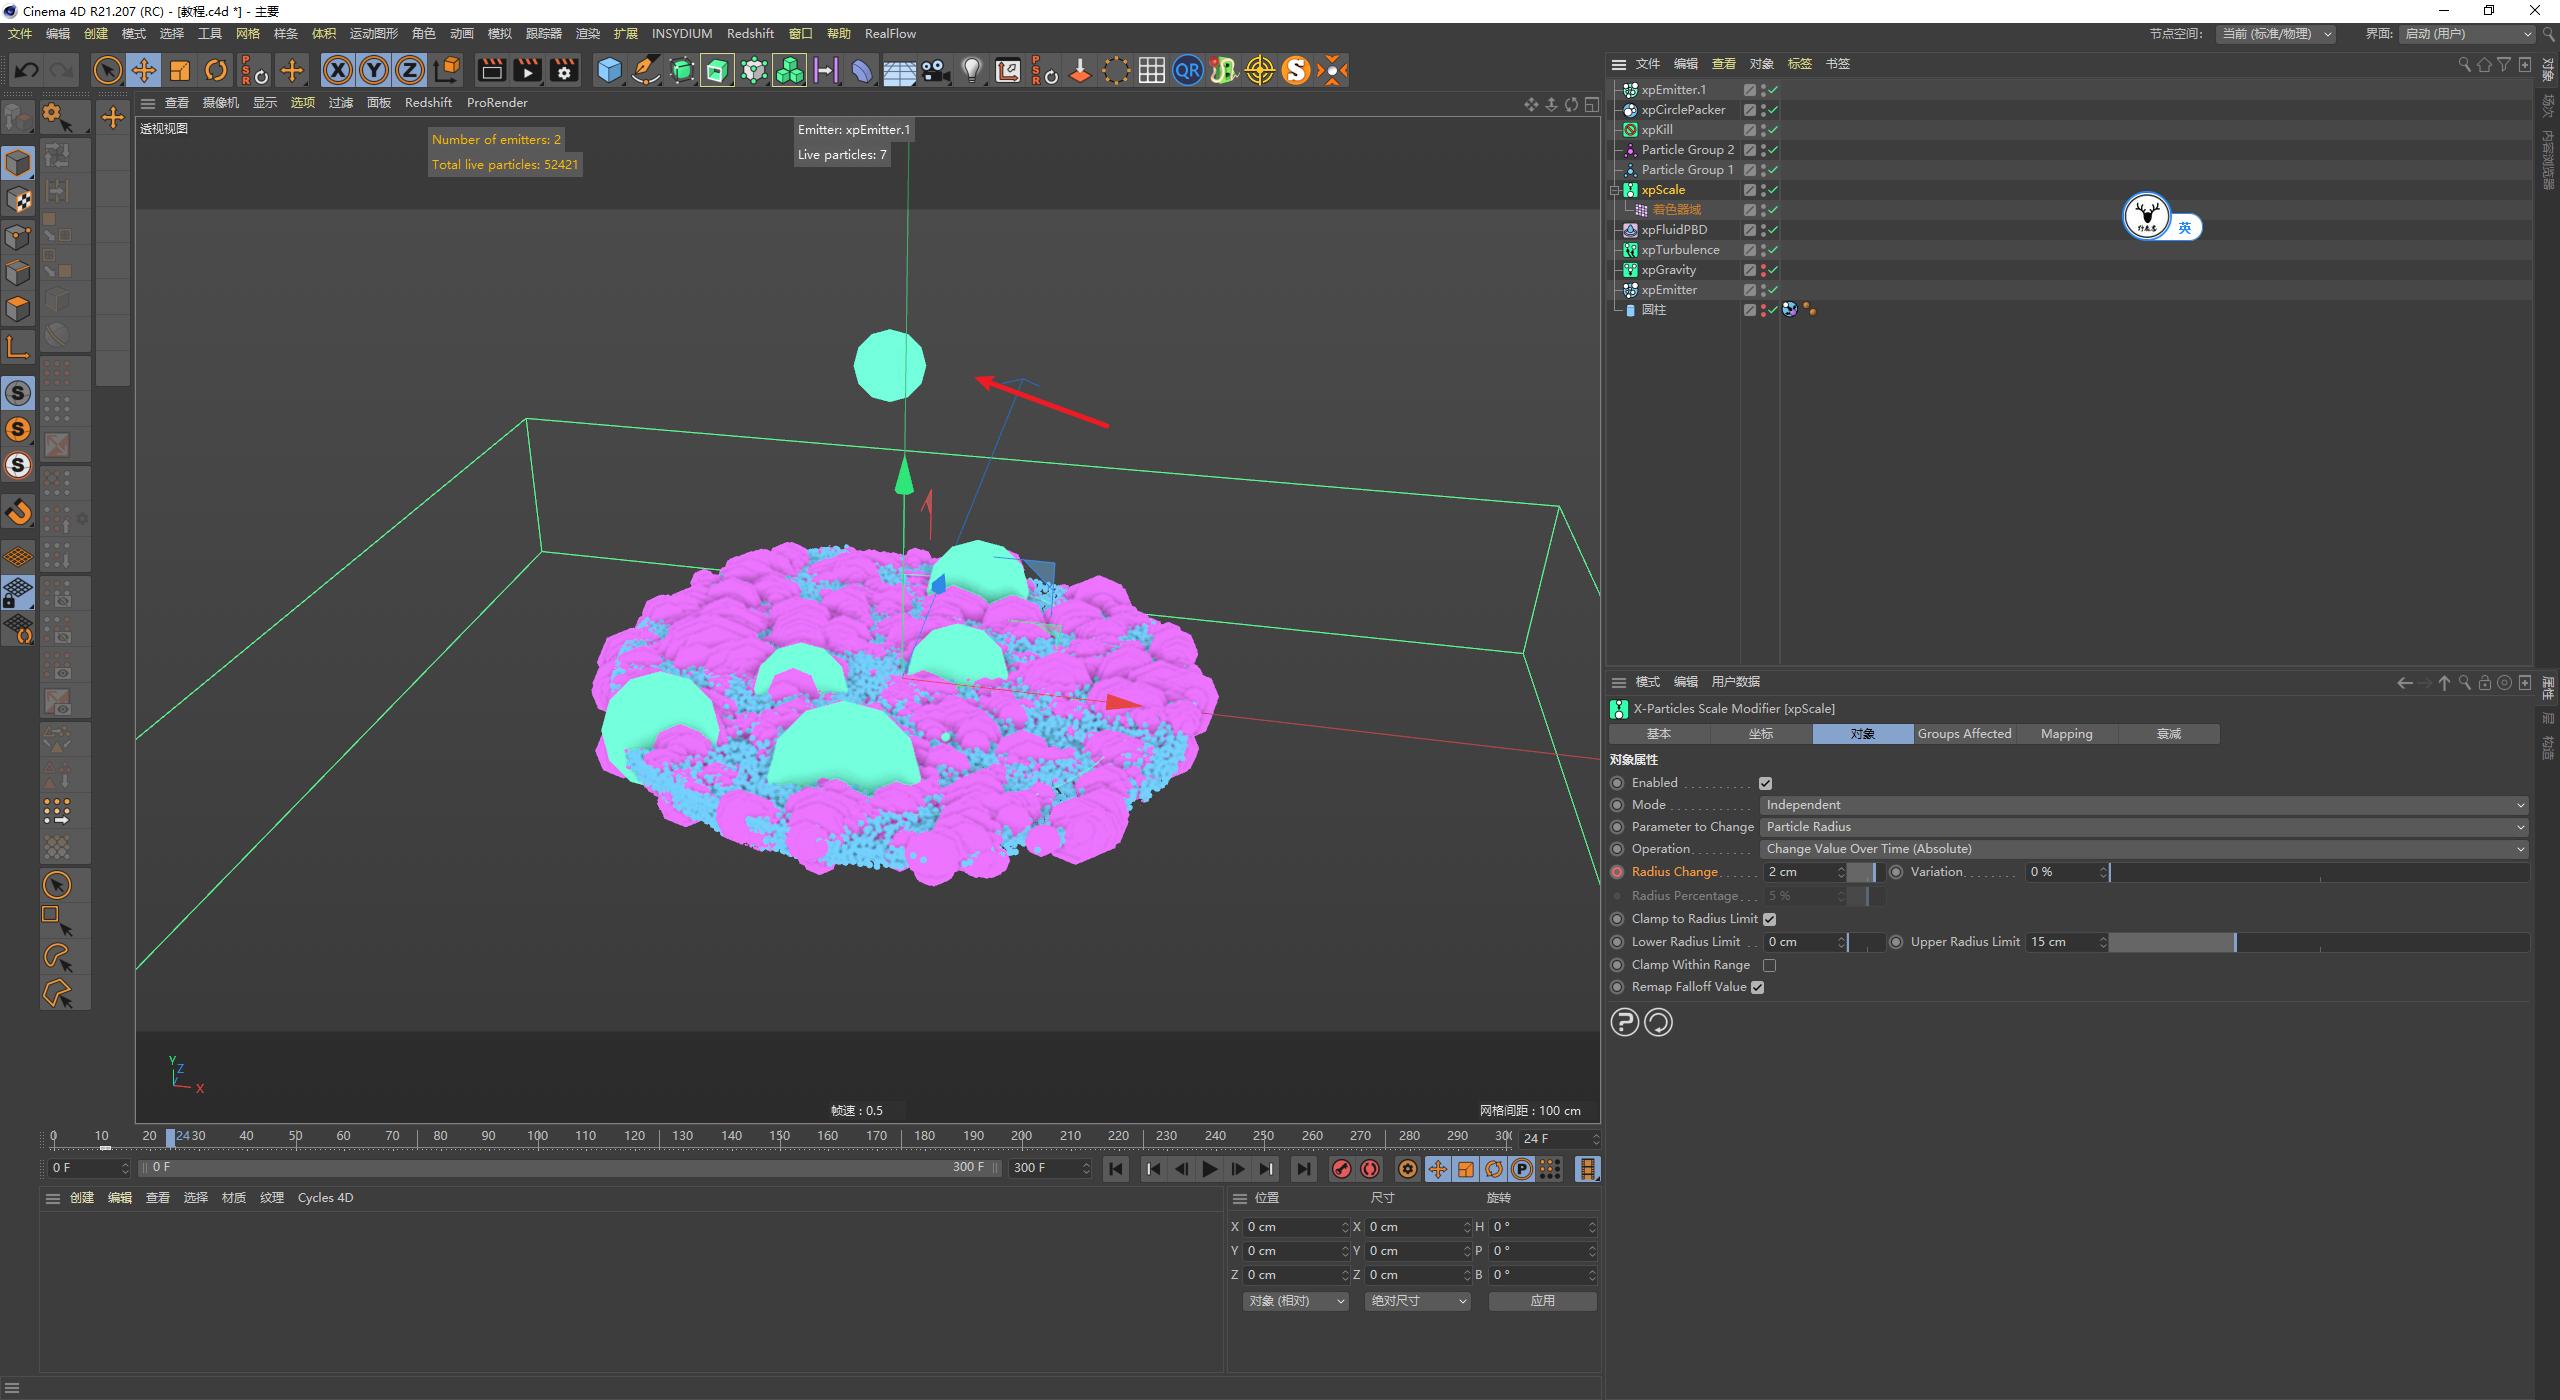Open the INSYDIUM menu
This screenshot has height=1400, width=2560.
pos(681,33)
